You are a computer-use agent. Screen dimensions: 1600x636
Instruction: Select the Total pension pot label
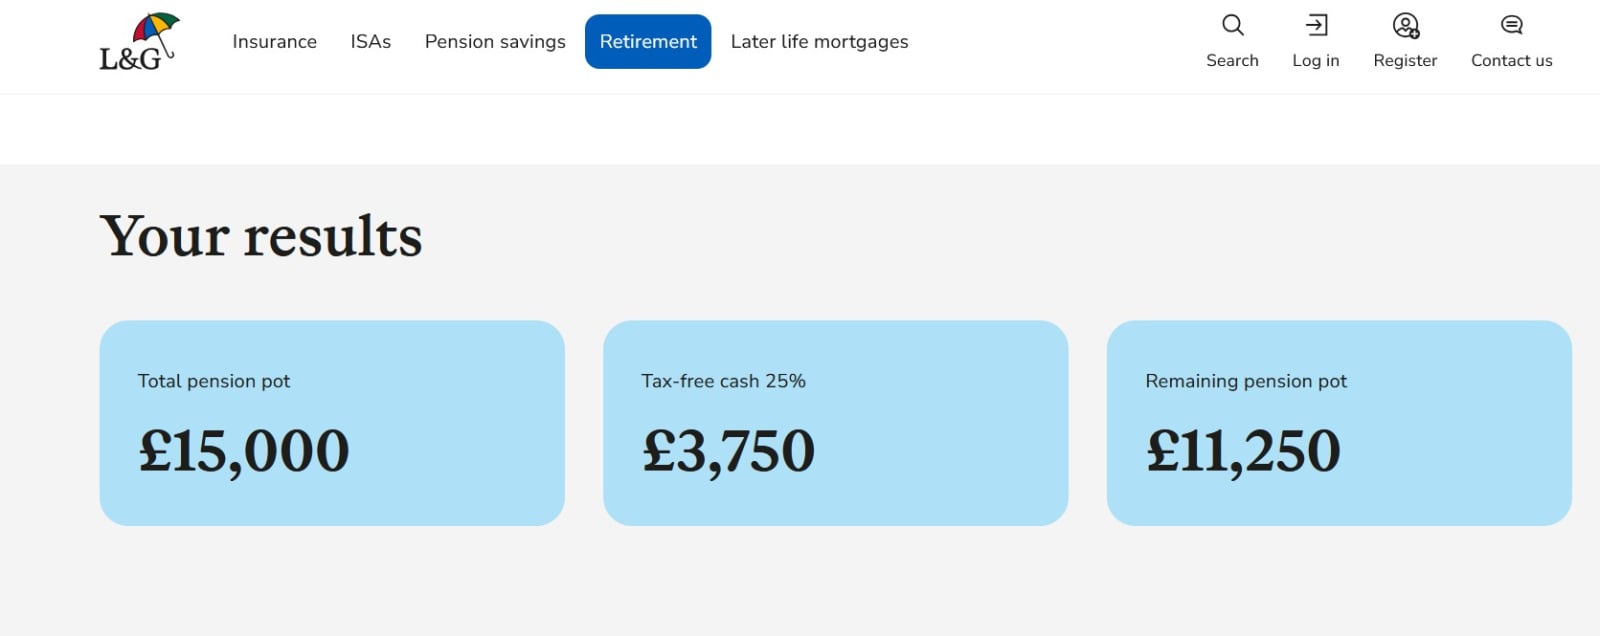[214, 381]
